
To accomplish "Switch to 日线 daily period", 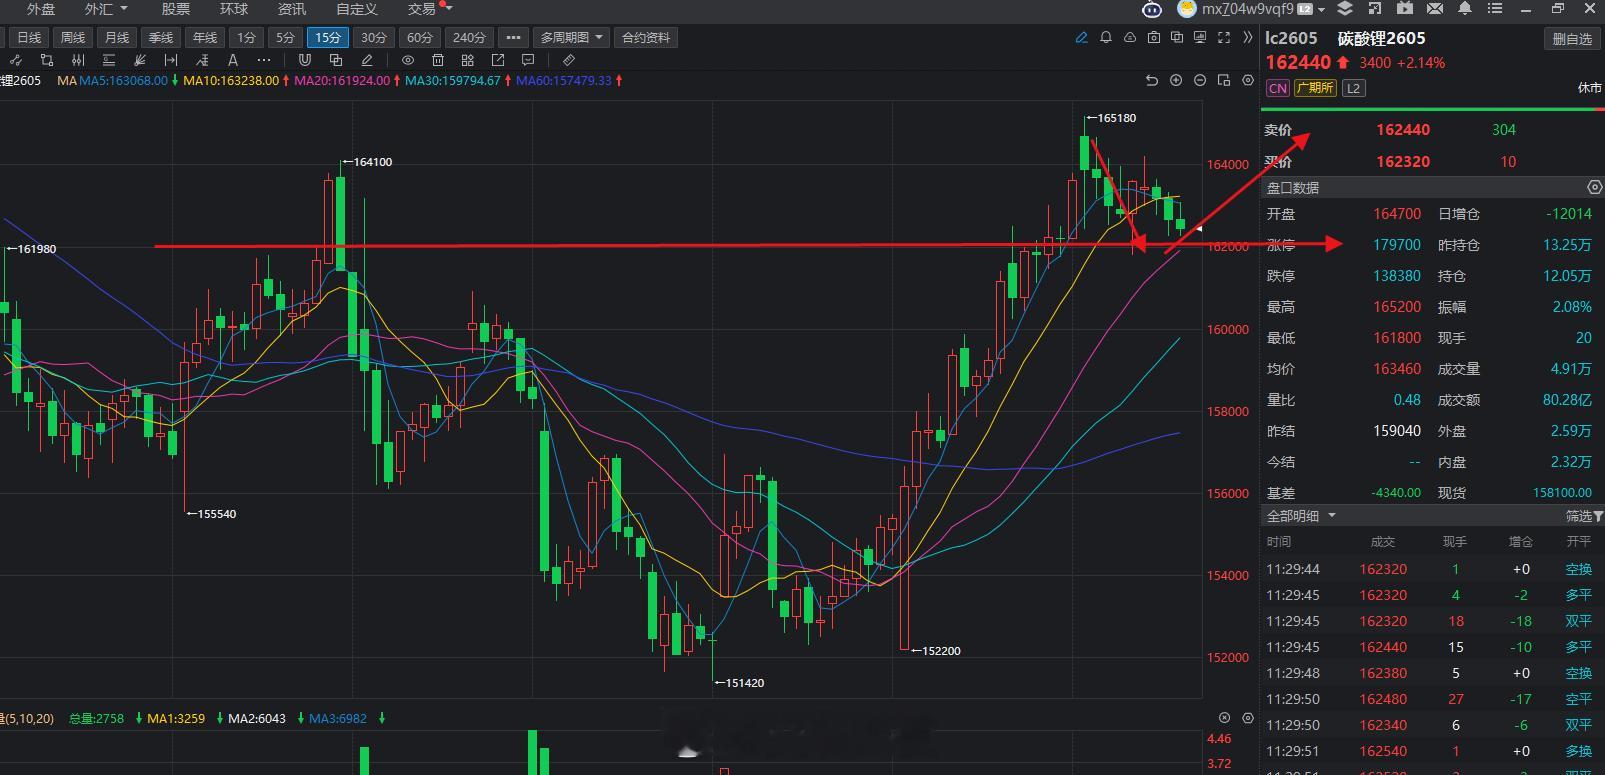I will tap(29, 38).
